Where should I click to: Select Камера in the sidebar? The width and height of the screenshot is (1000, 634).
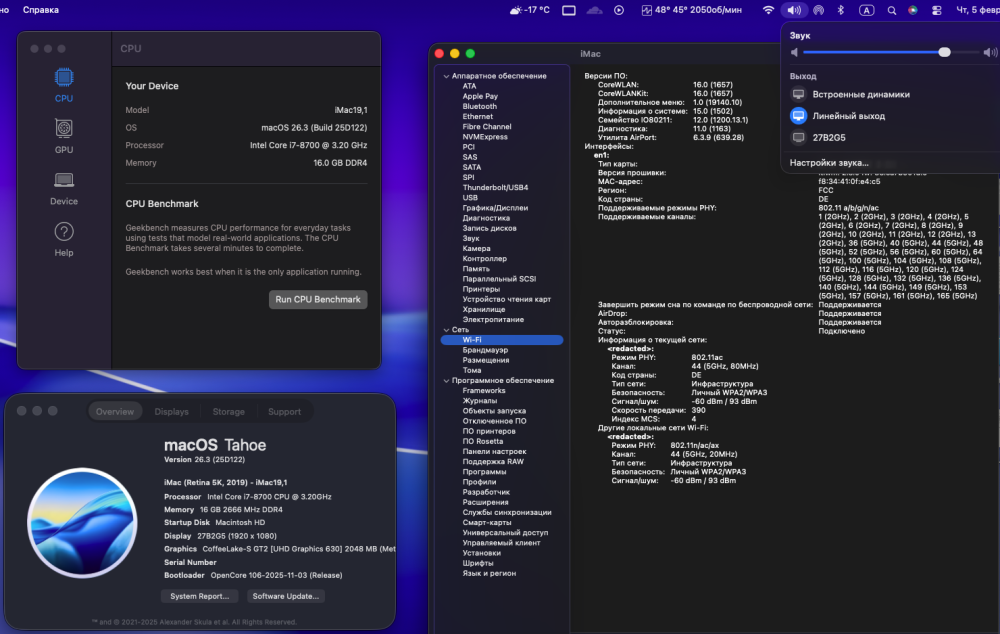coord(476,249)
